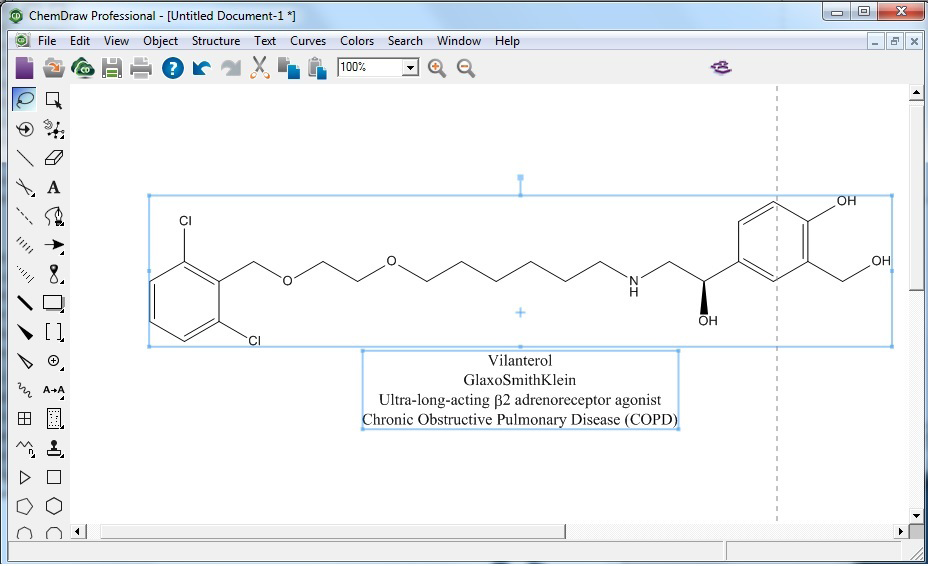The width and height of the screenshot is (928, 566).
Task: Select the Marquee selection tool
Action: [54, 99]
